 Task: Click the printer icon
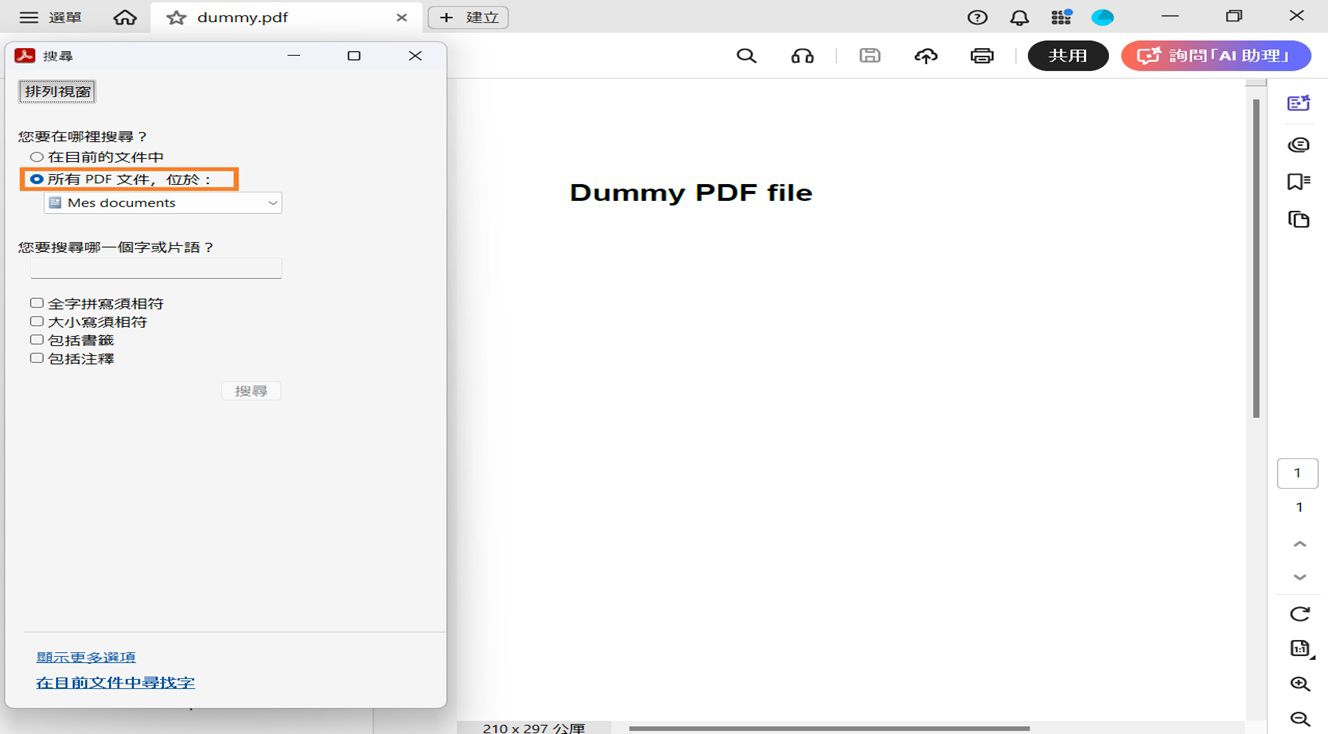(982, 56)
